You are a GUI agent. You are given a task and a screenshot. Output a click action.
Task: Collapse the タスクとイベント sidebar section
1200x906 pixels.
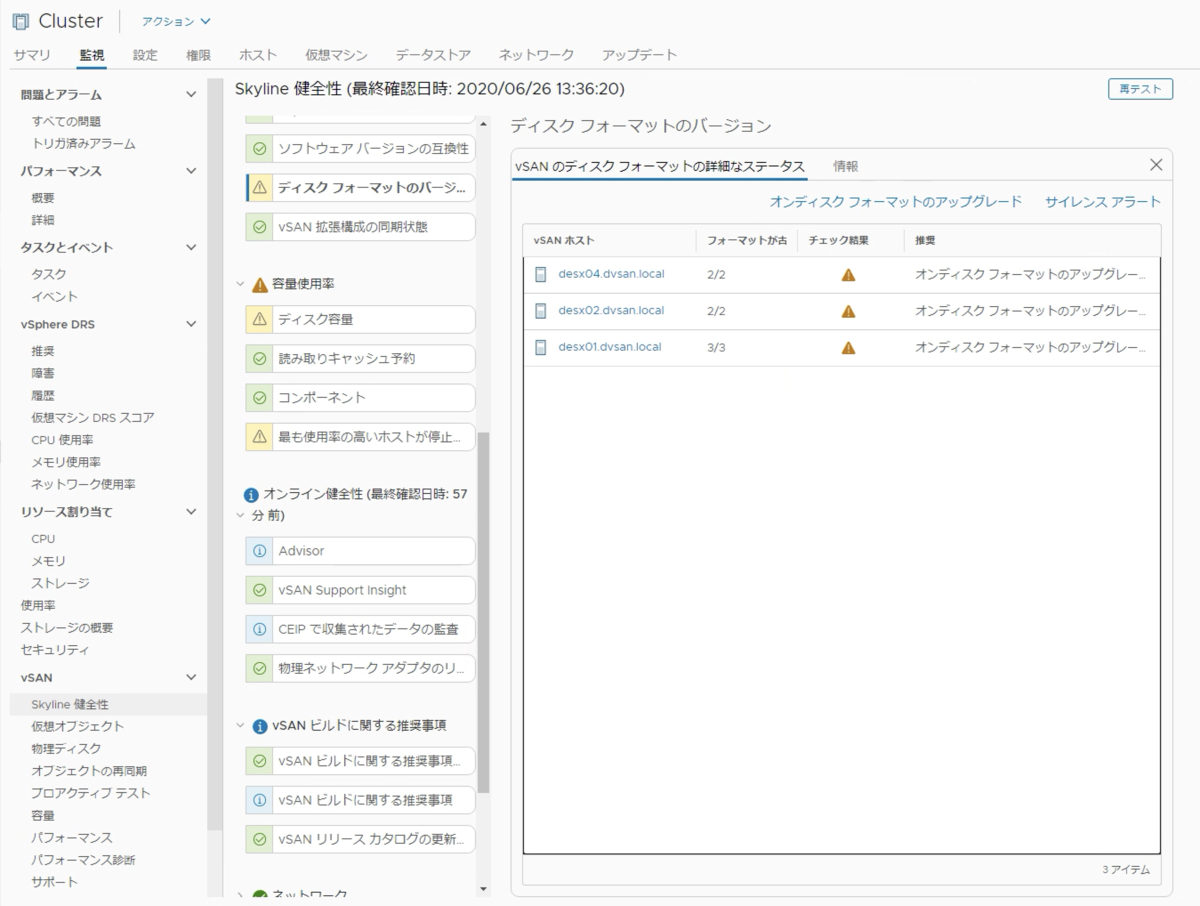click(x=192, y=247)
